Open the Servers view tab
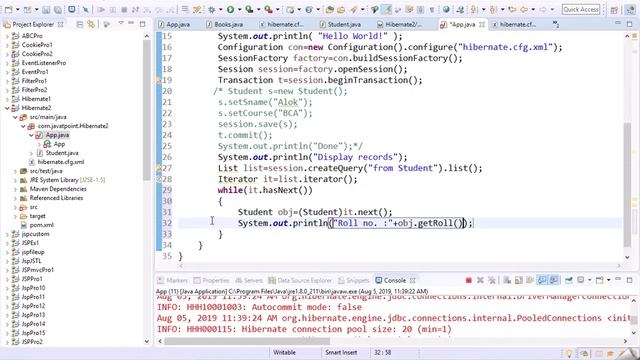This screenshot has height=360, width=640. [249, 280]
